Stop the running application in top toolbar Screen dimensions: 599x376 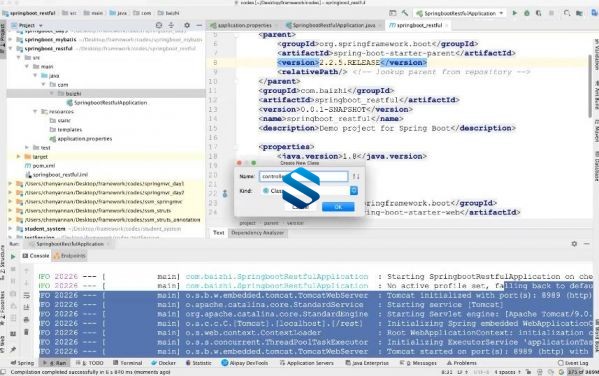(551, 13)
